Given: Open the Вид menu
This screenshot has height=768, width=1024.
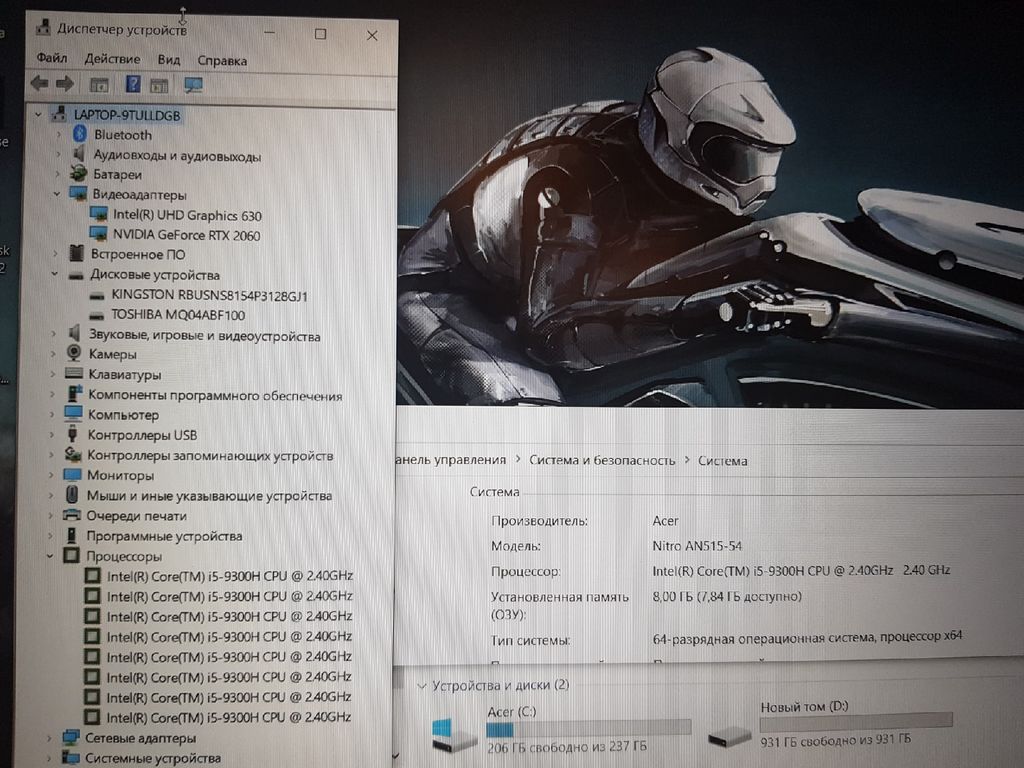Looking at the screenshot, I should pyautogui.click(x=168, y=60).
